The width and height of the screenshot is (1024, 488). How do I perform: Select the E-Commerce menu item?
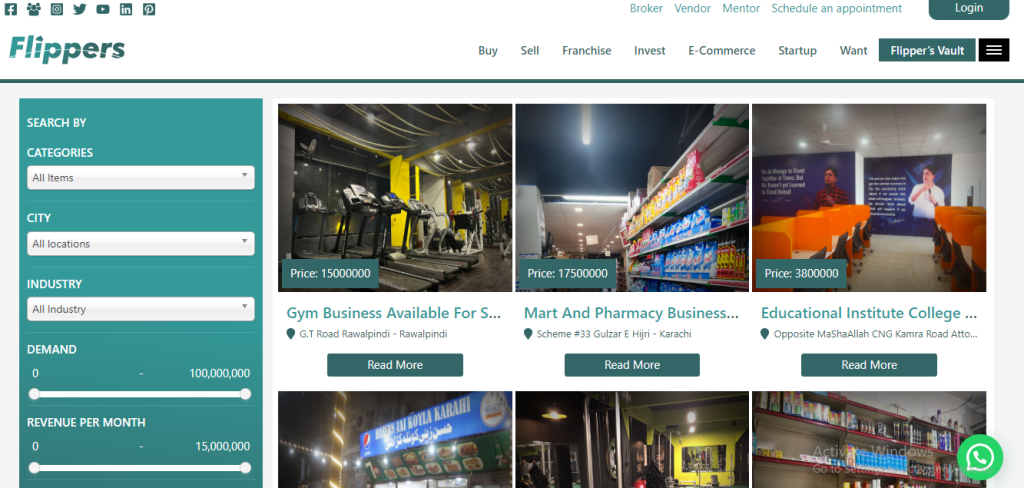(x=722, y=50)
